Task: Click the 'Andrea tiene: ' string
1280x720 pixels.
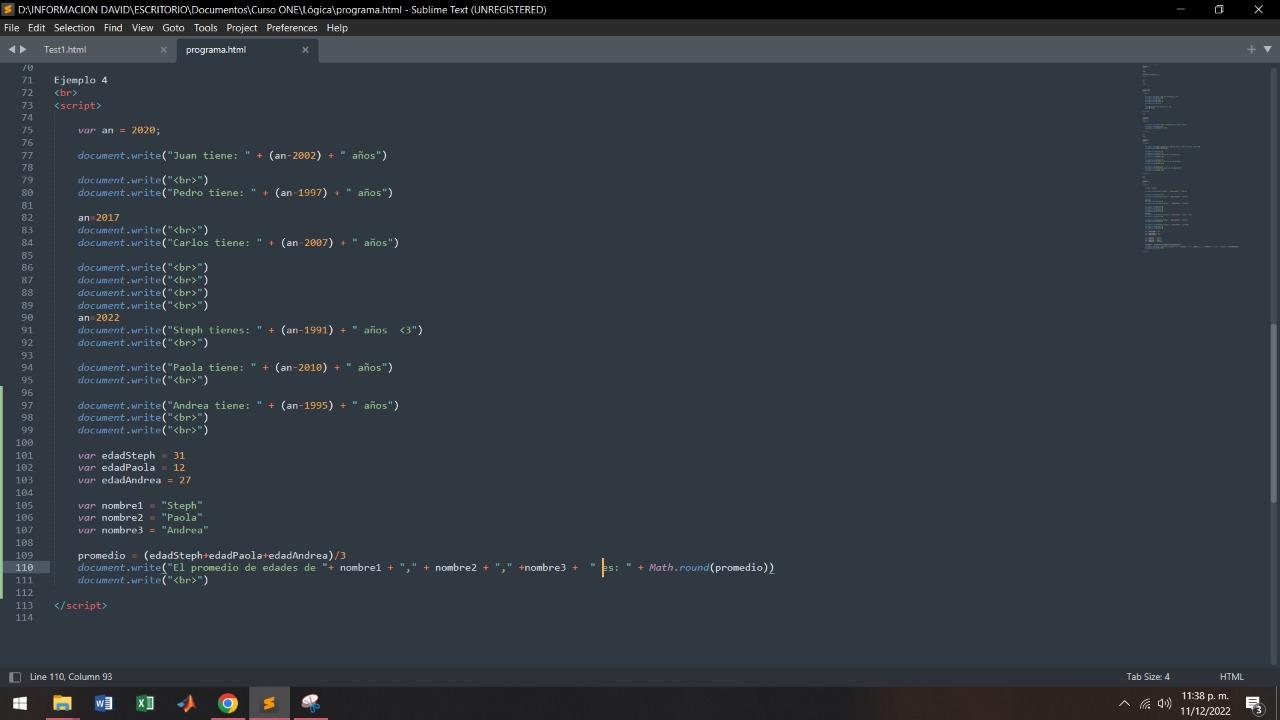Action: (217, 405)
